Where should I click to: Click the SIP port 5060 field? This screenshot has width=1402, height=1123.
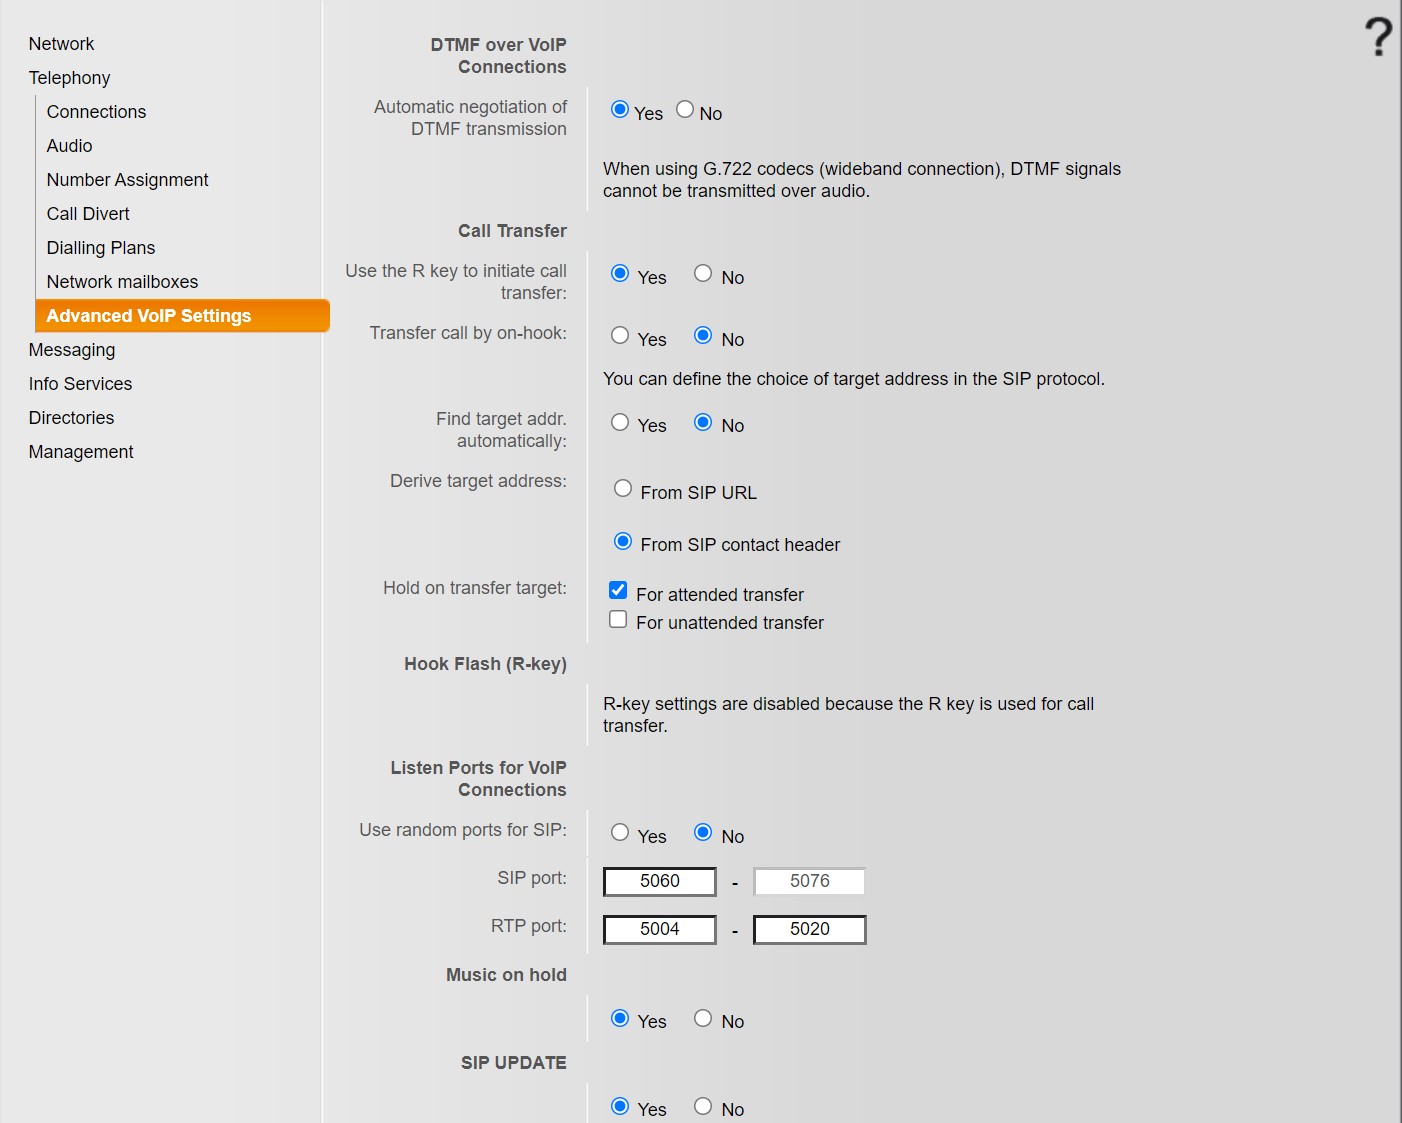pos(660,881)
